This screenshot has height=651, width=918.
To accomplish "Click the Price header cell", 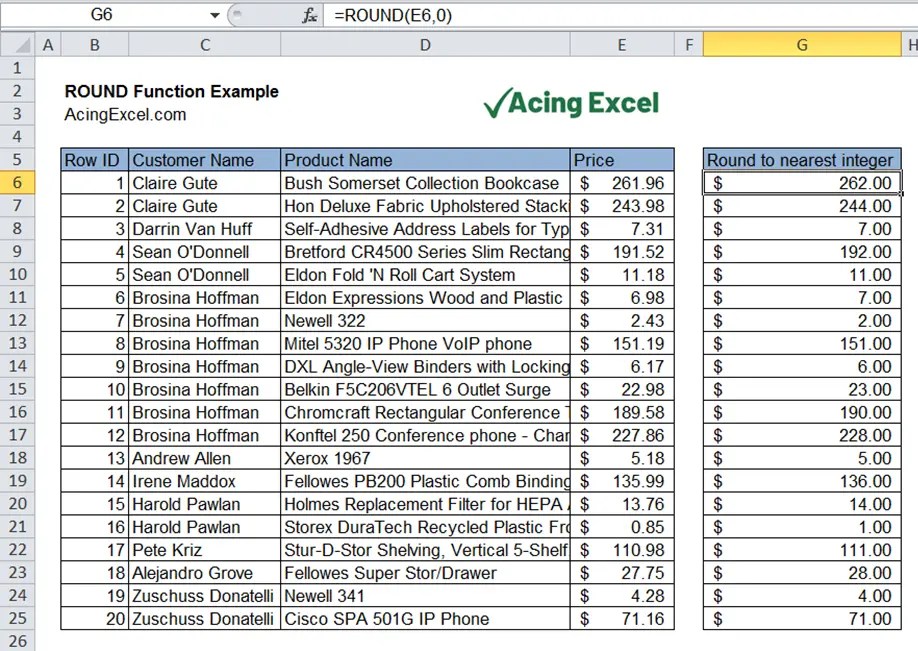I will pos(622,160).
